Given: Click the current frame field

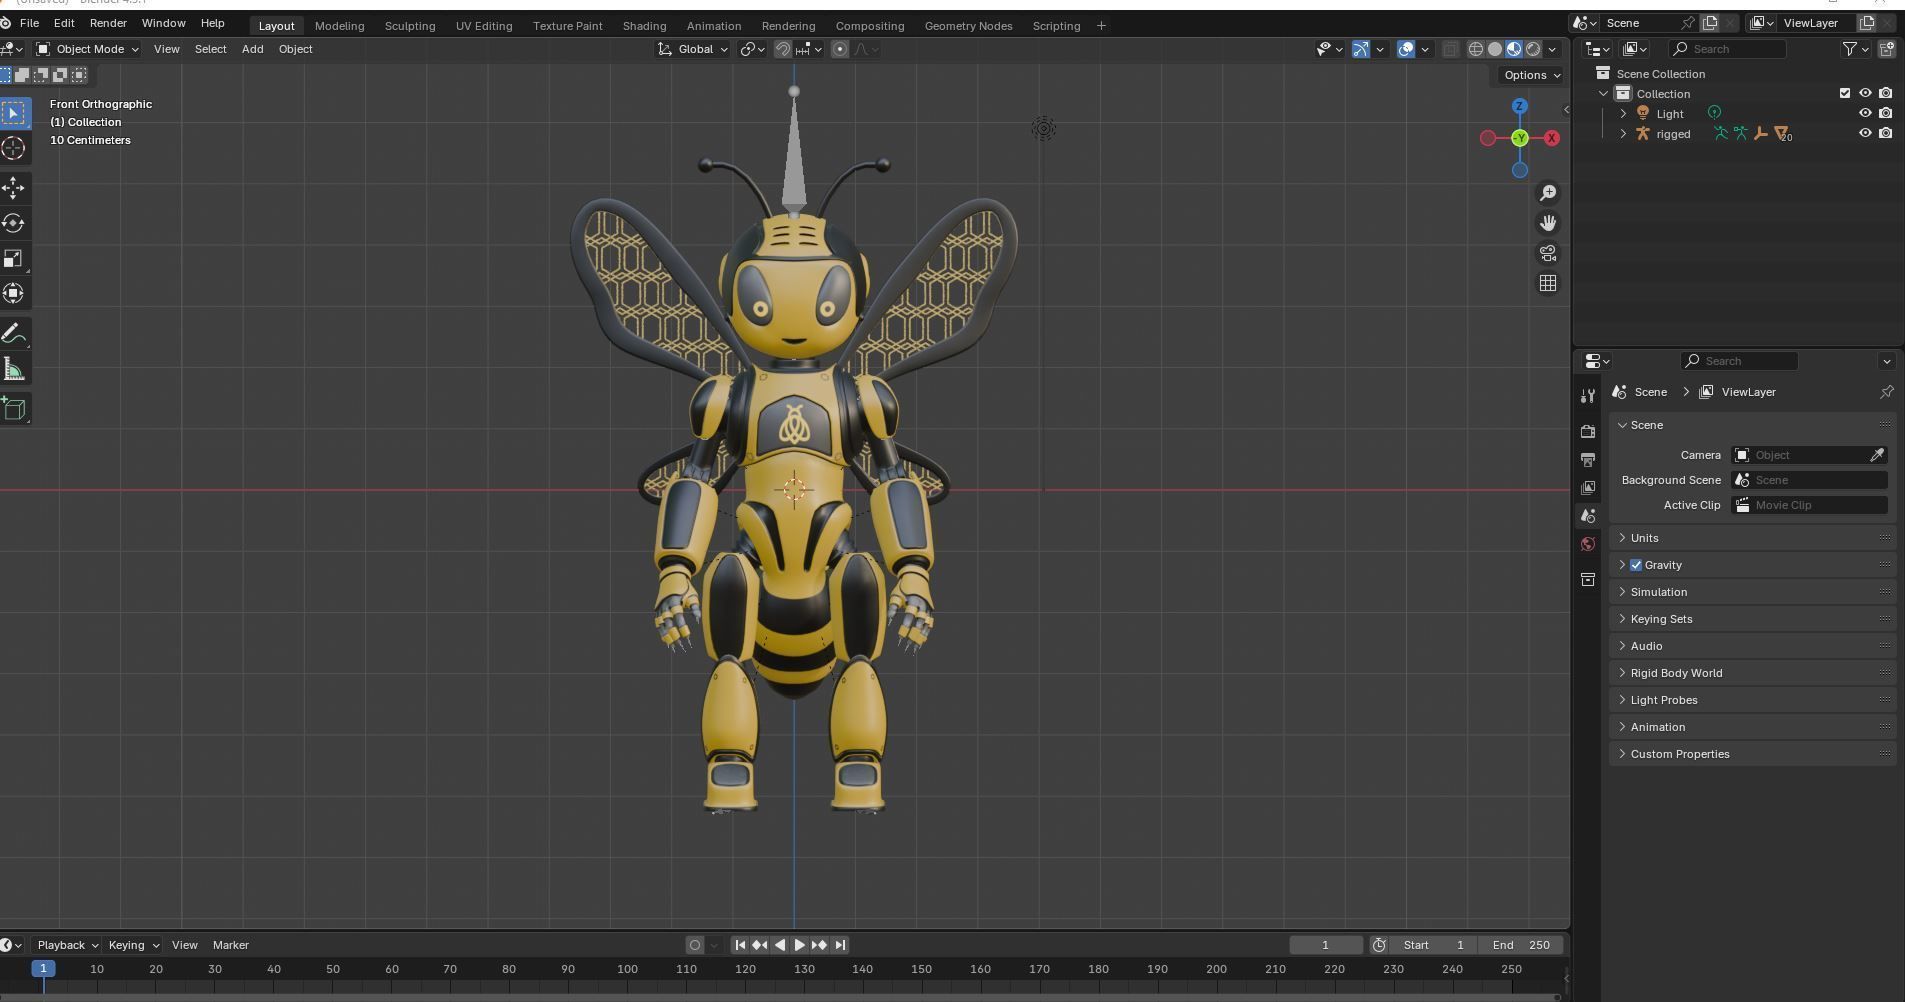Looking at the screenshot, I should pos(1325,945).
